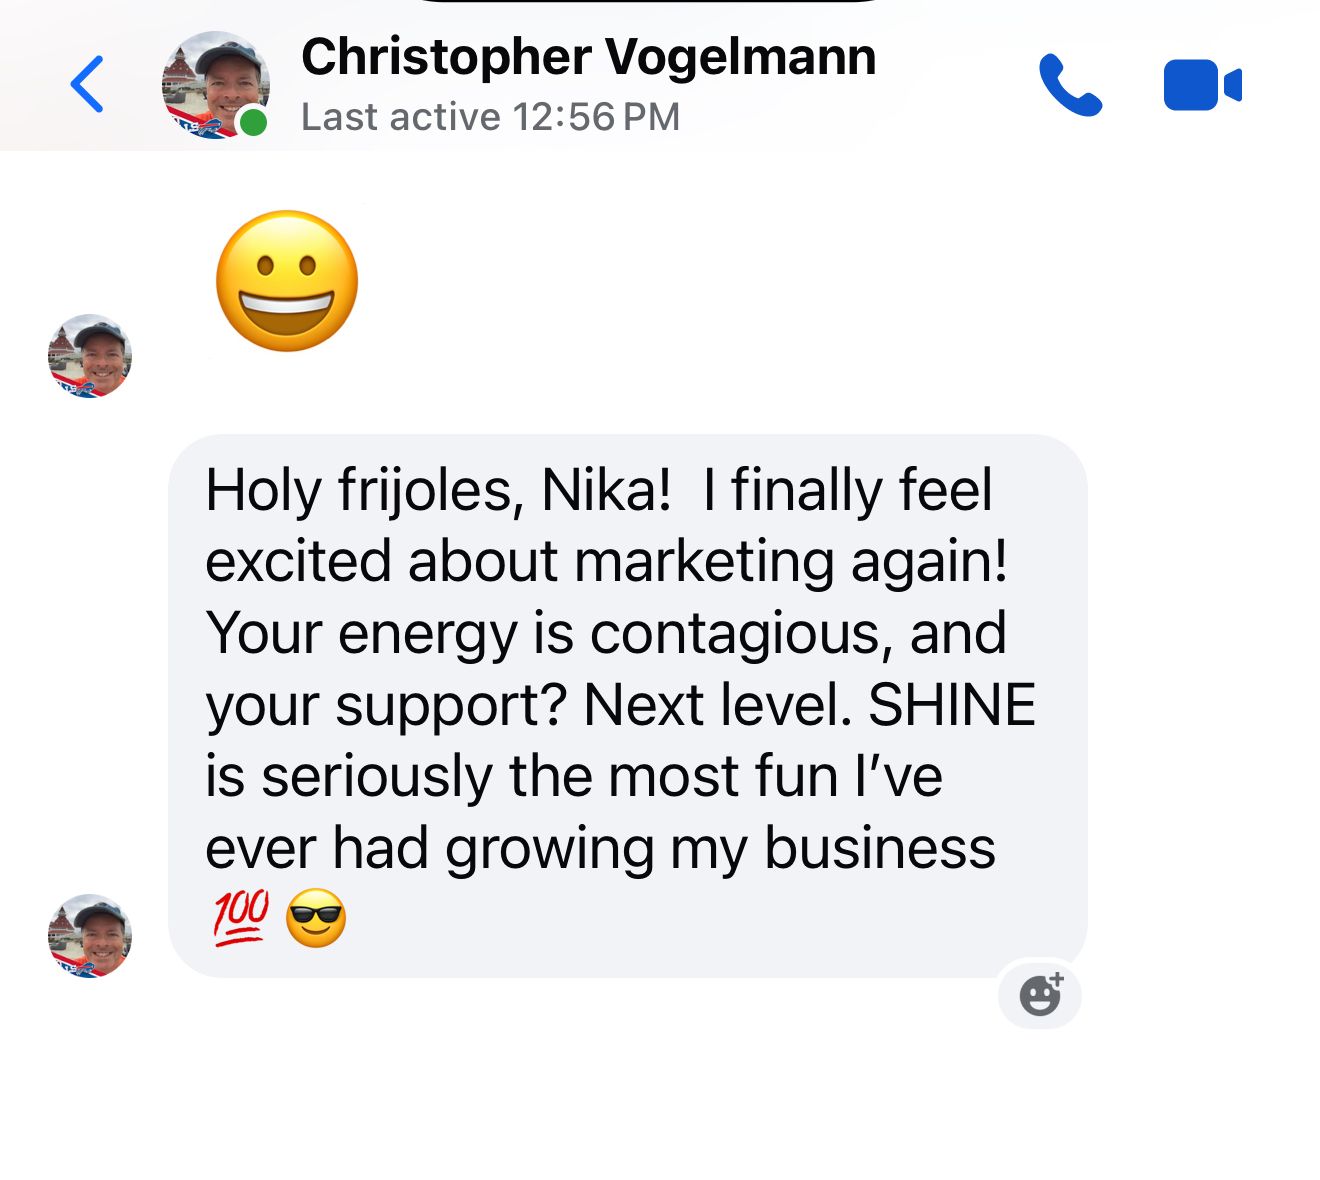Start an audio call with Christopher
This screenshot has width=1320, height=1180.
tap(1070, 85)
